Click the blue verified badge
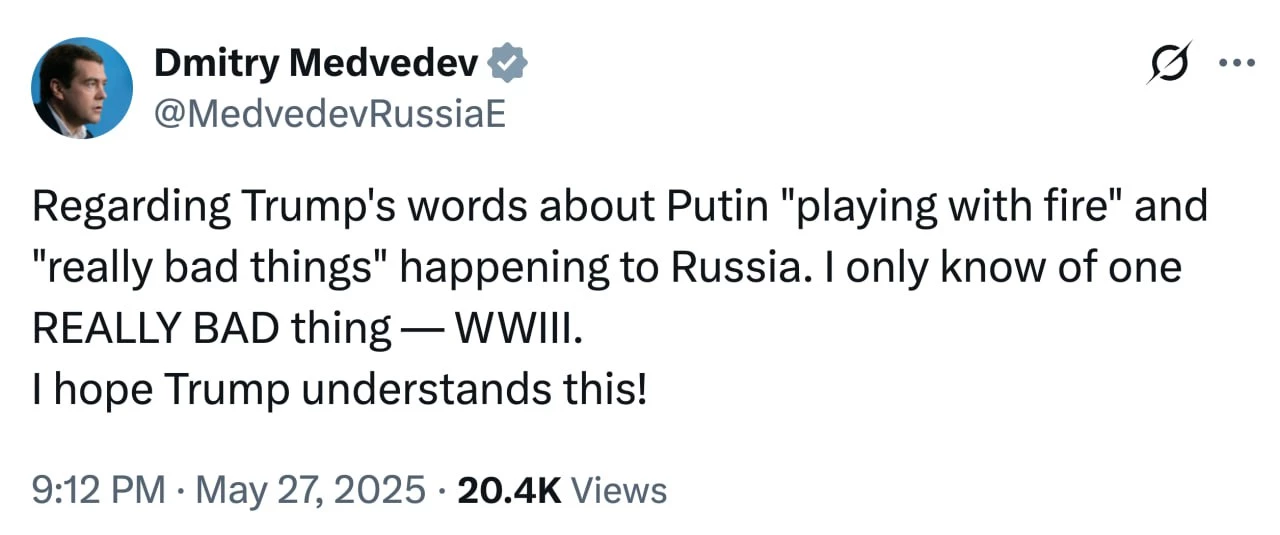Viewport: 1280px width, 535px height. click(x=509, y=65)
